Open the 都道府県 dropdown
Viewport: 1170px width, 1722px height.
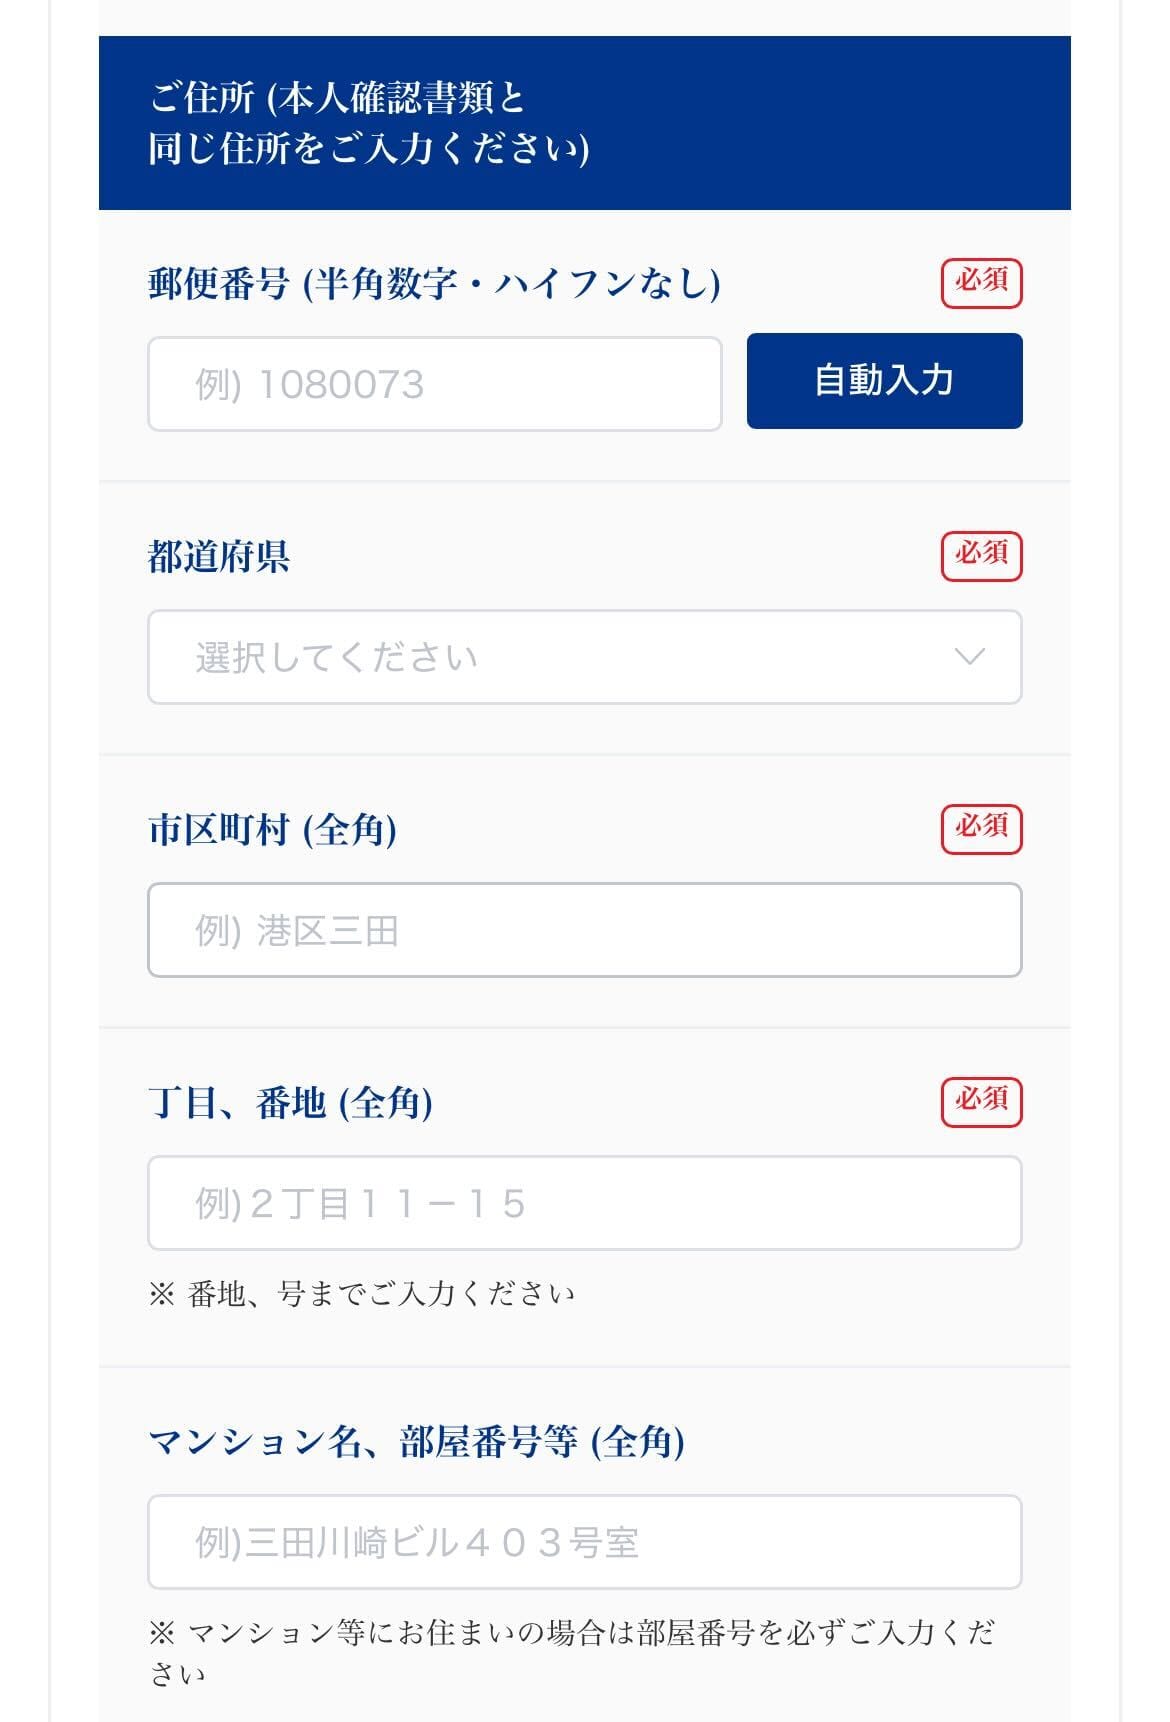[x=585, y=657]
